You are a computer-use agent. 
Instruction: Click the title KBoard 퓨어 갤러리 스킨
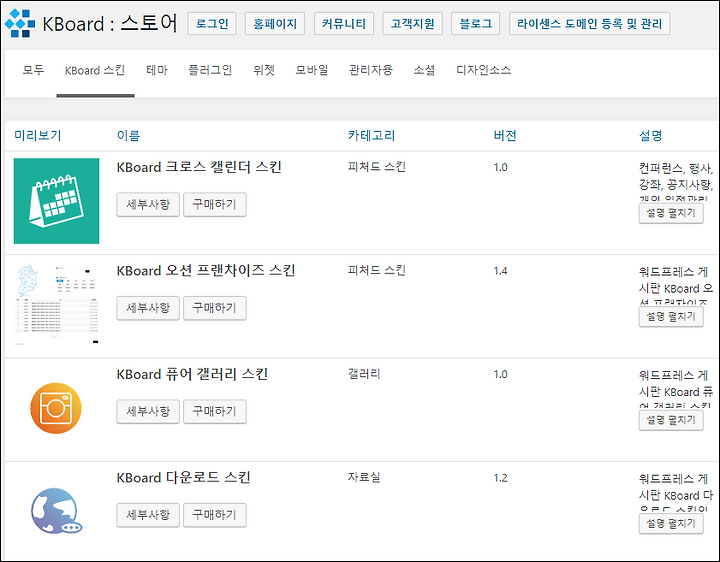pyautogui.click(x=192, y=374)
